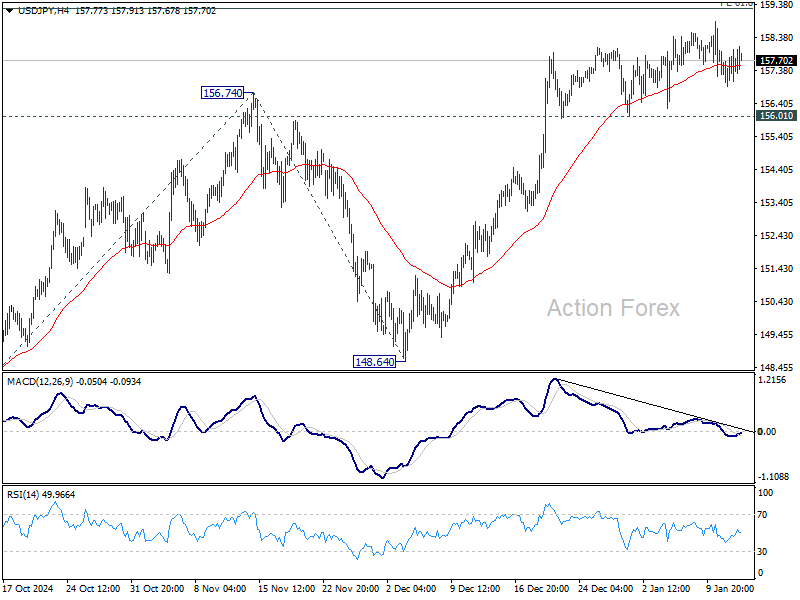Click the 159.380 top price scale value
Screen dimensions: 800x600
(777, 5)
